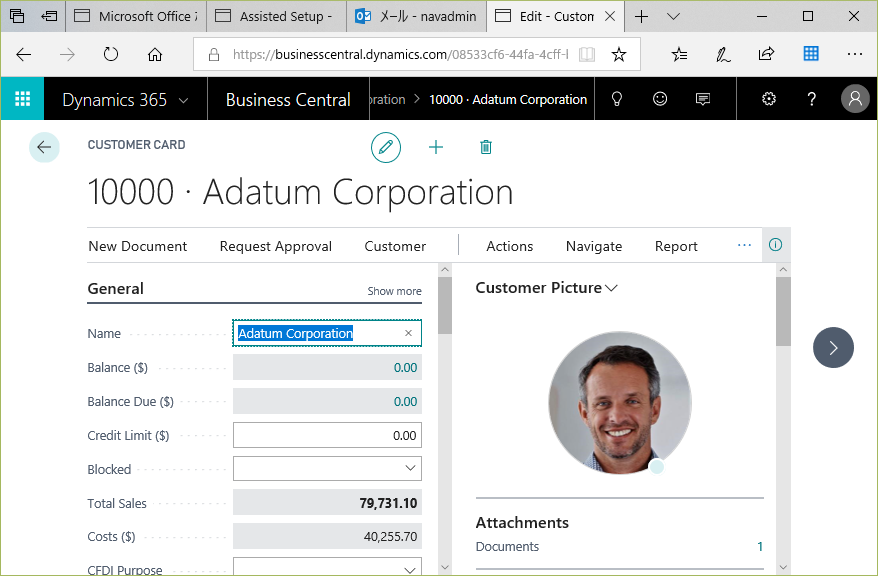Expand the Dynamics 365 menu chevron
The height and width of the screenshot is (576, 878).
point(183,100)
